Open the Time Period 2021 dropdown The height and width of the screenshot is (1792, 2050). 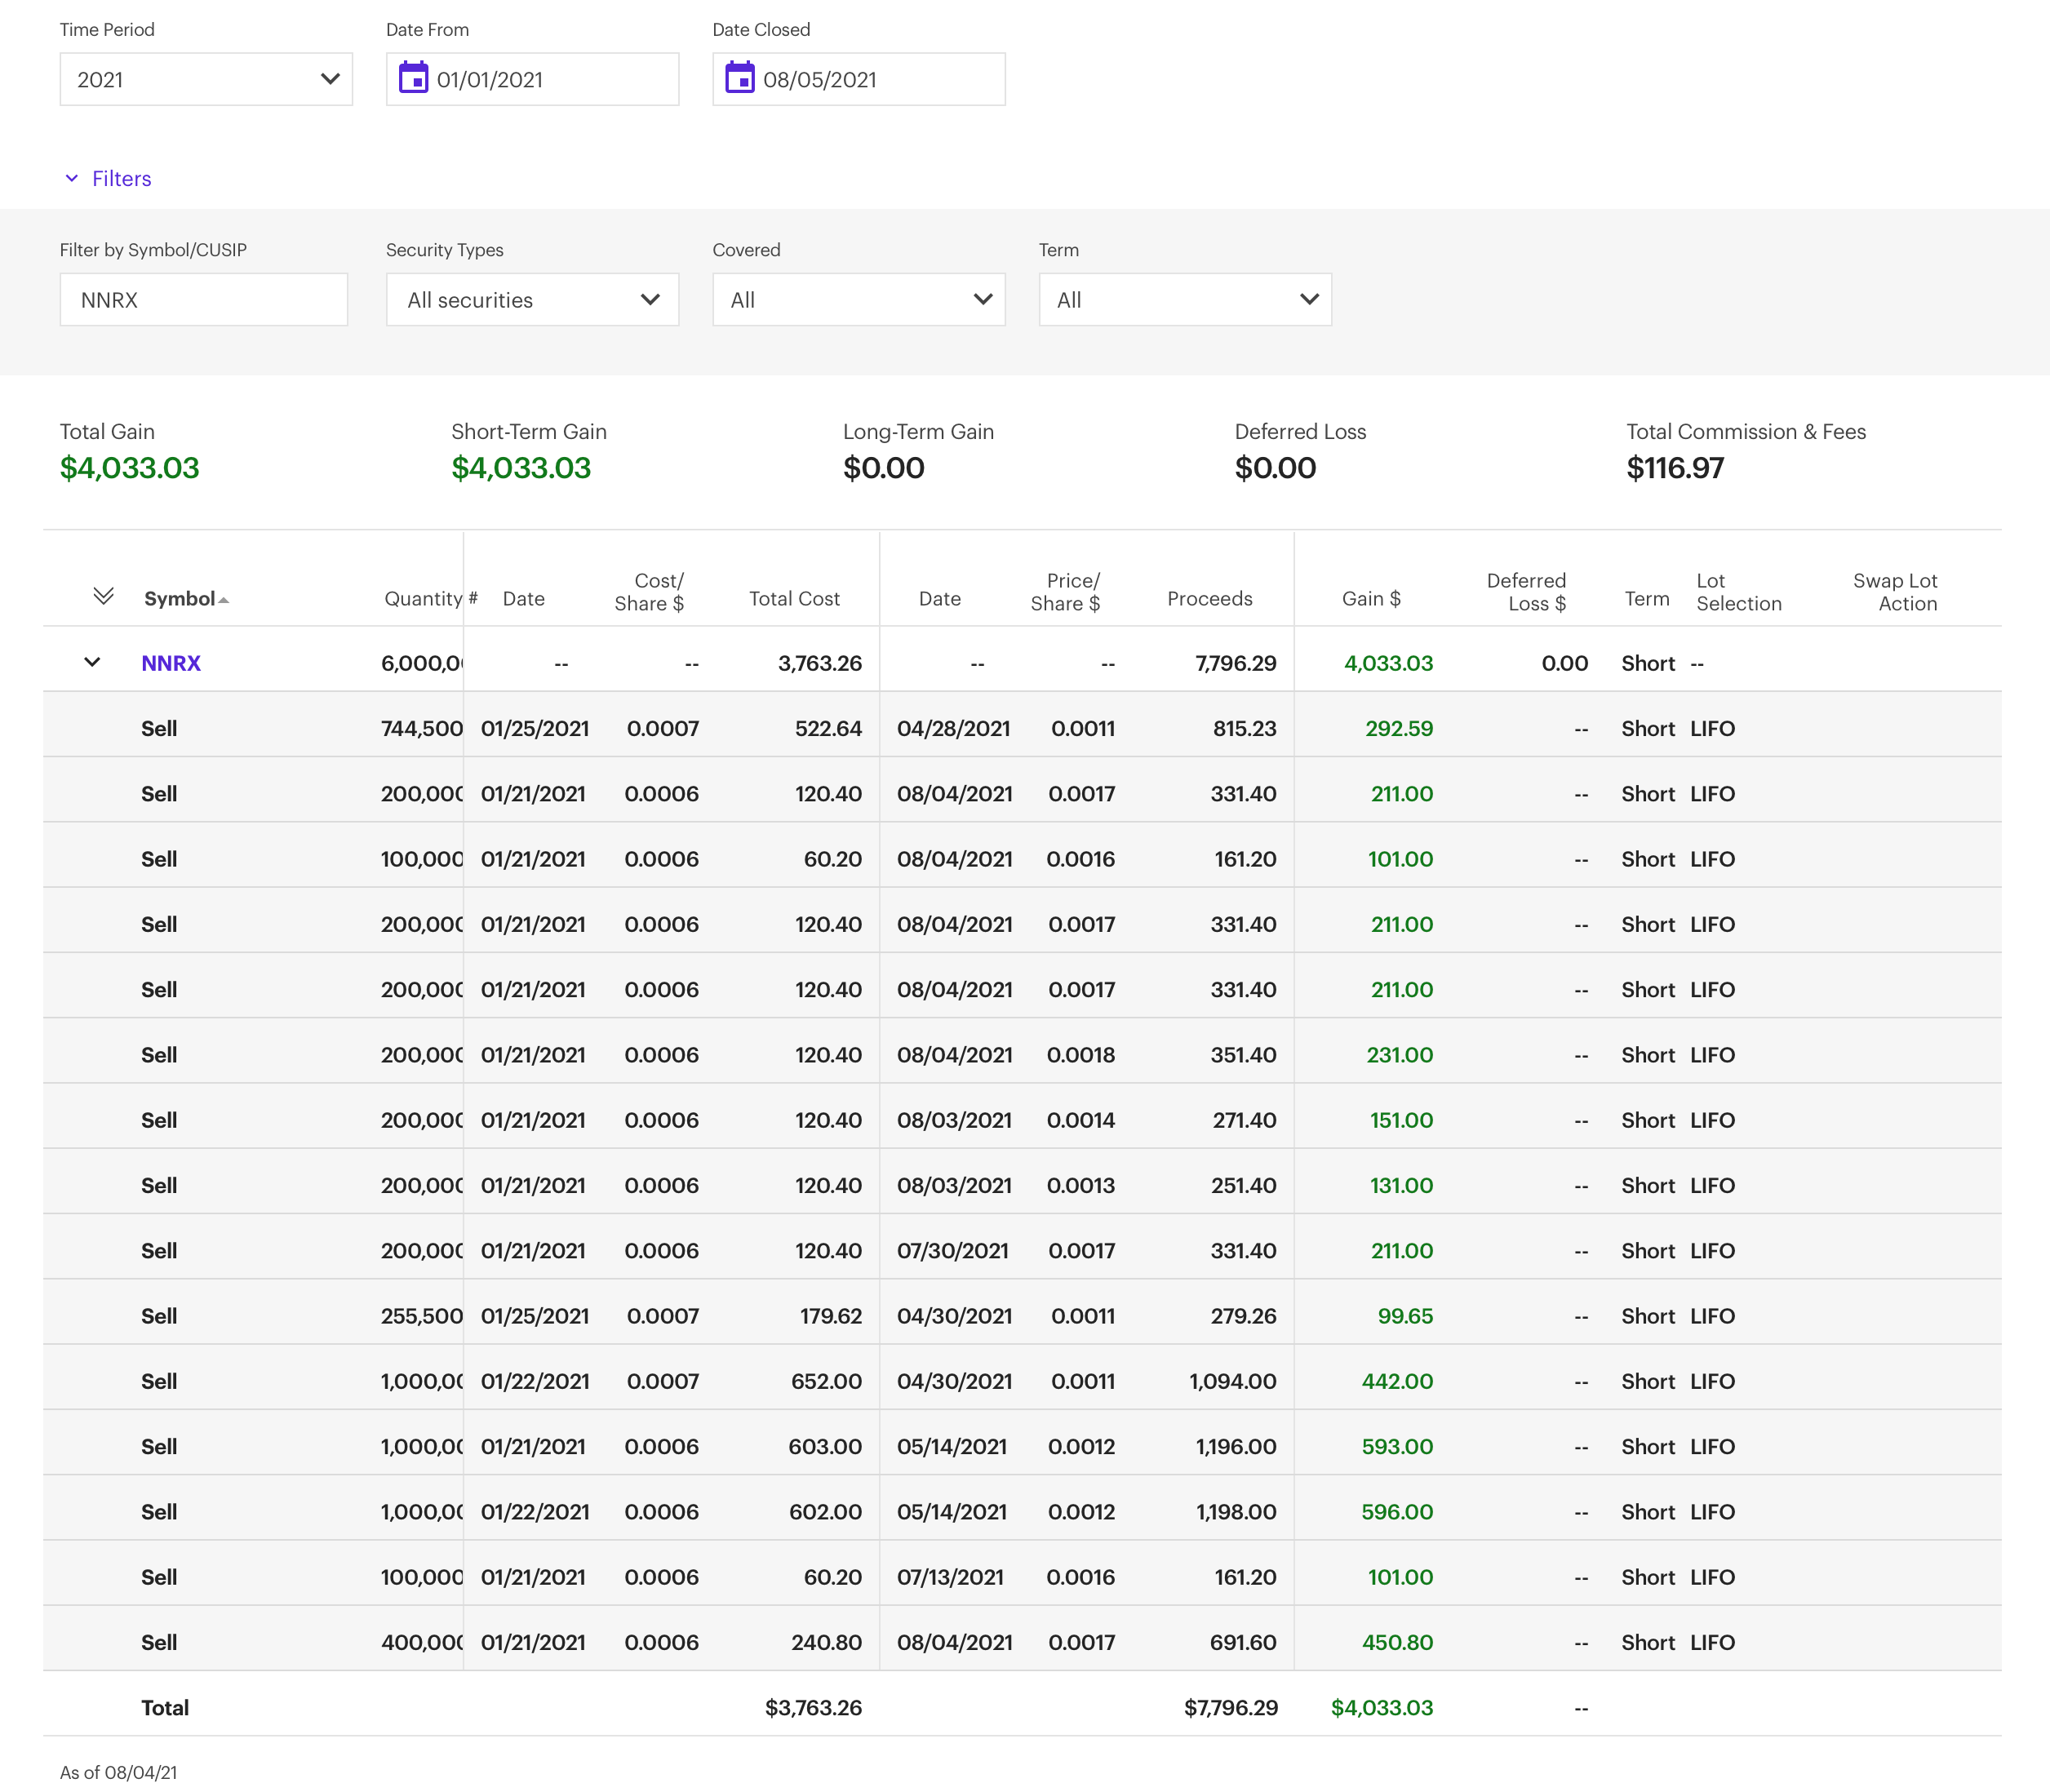[x=206, y=79]
